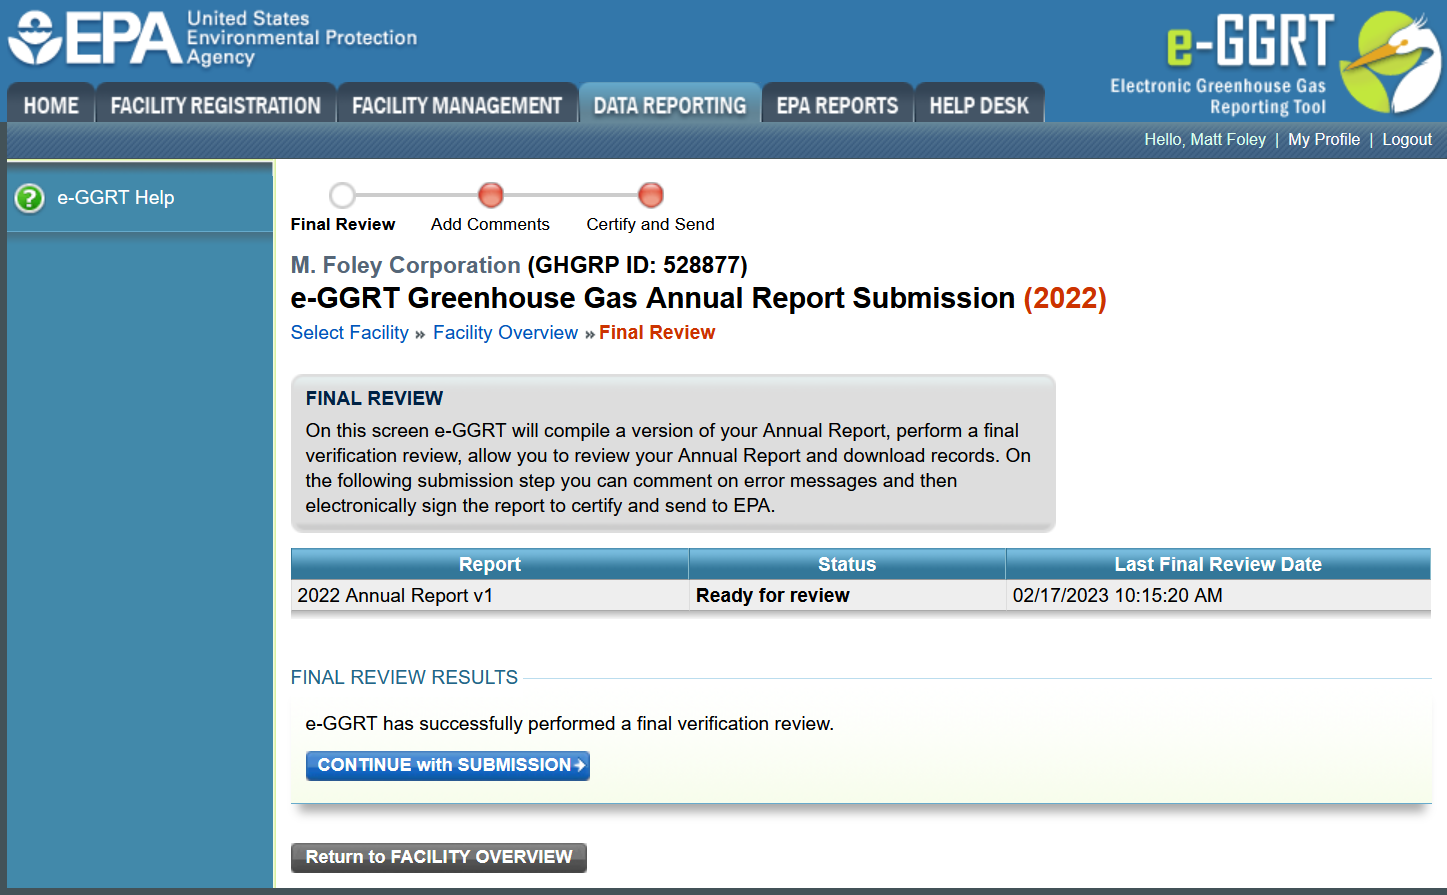1447x895 pixels.
Task: Click the Certify and Send step label
Action: click(650, 224)
